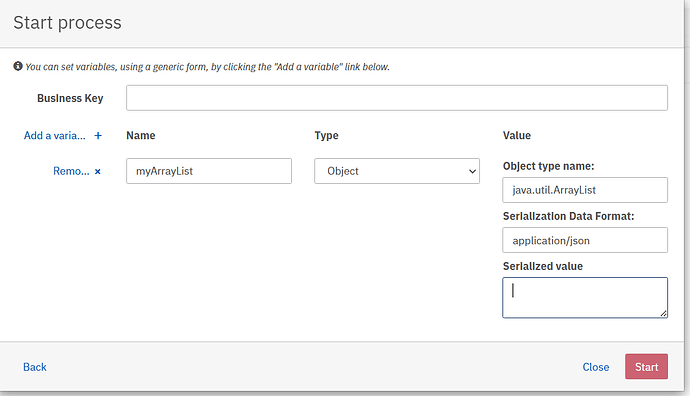This screenshot has height=396, width=690.
Task: Click the Close link in the footer
Action: point(596,367)
